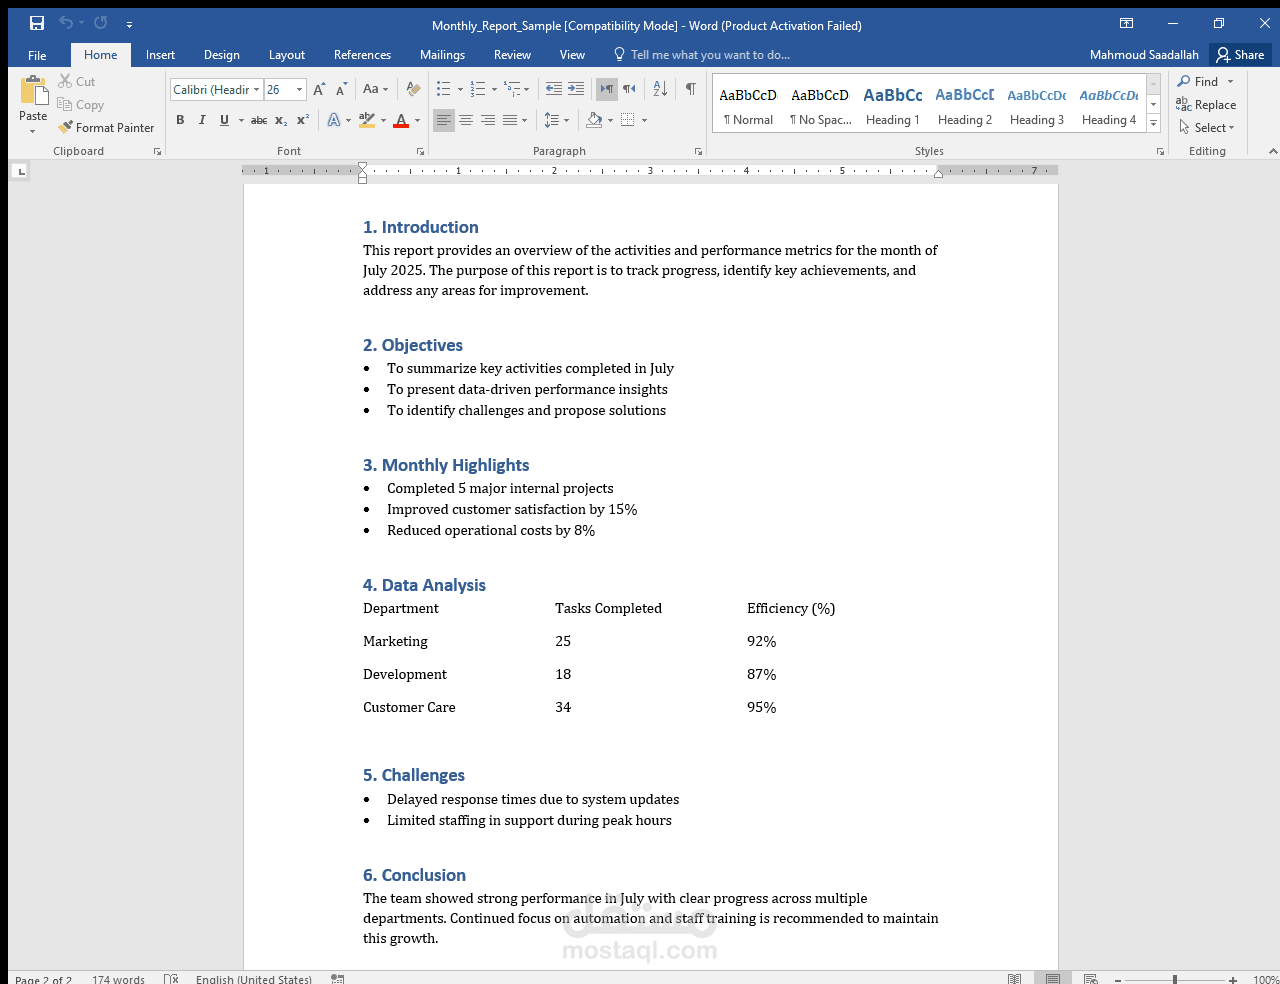Screen dimensions: 1280x984
Task: Toggle left-to-right text direction
Action: (x=607, y=89)
